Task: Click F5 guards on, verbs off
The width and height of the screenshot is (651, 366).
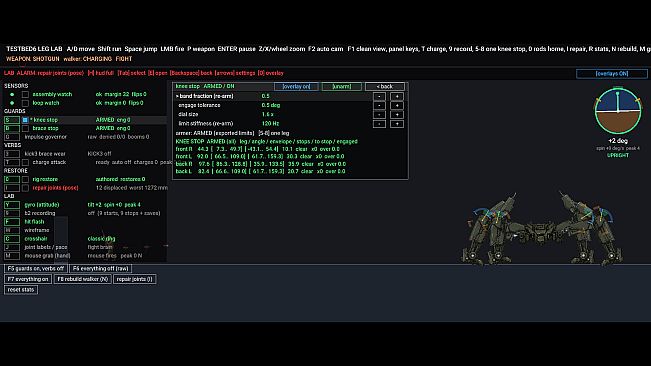Action: (x=36, y=268)
